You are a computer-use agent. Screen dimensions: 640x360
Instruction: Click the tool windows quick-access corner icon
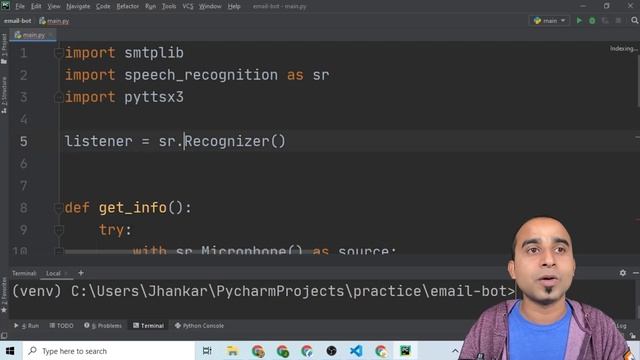tap(4, 336)
